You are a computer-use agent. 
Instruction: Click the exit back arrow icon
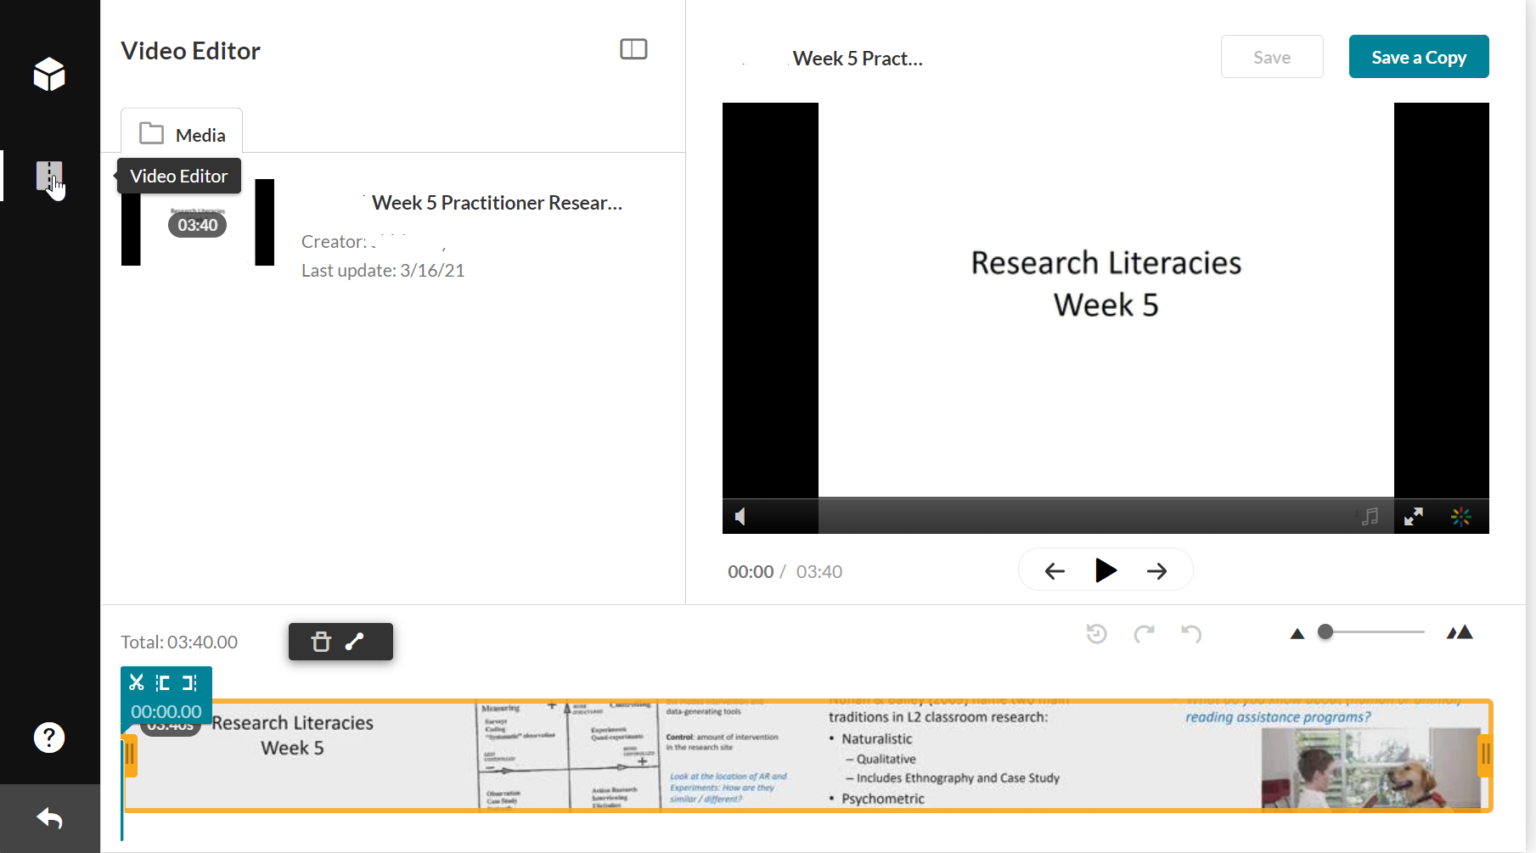click(49, 819)
